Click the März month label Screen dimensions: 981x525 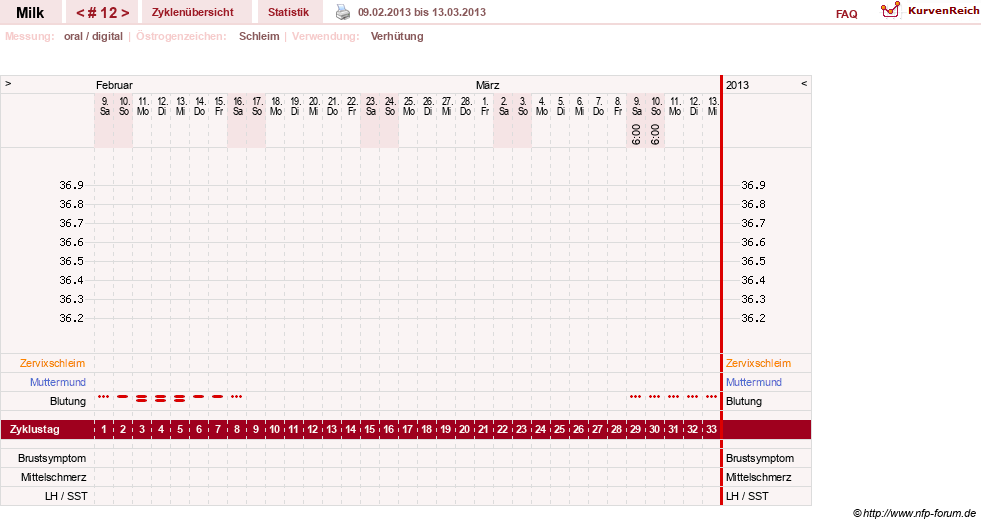point(487,85)
